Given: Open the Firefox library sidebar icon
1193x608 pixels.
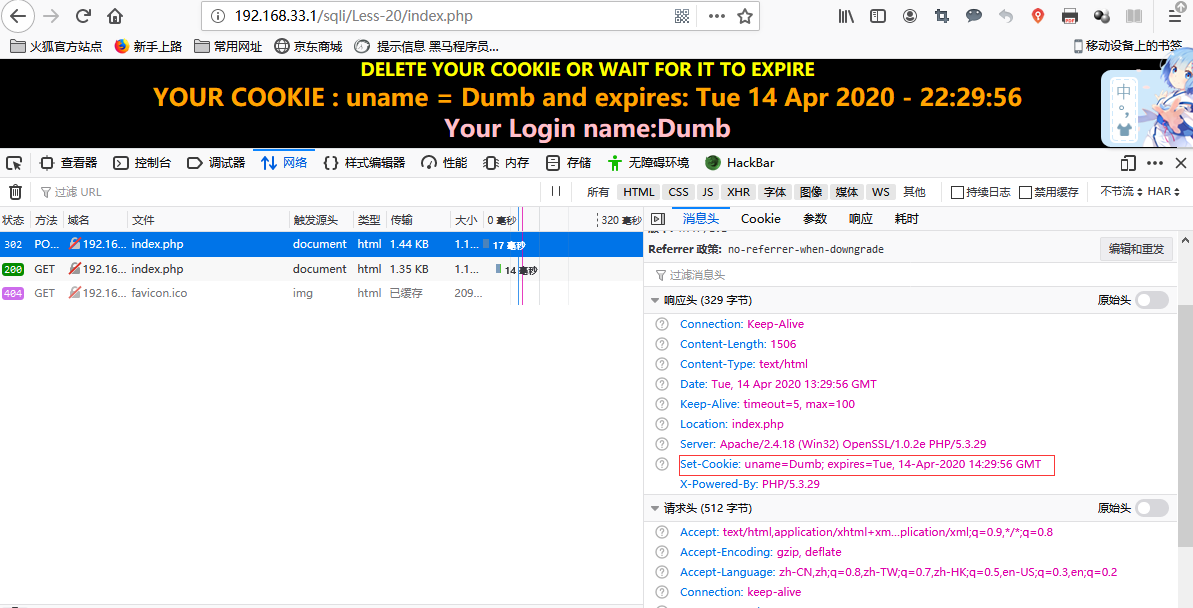Looking at the screenshot, I should [846, 16].
